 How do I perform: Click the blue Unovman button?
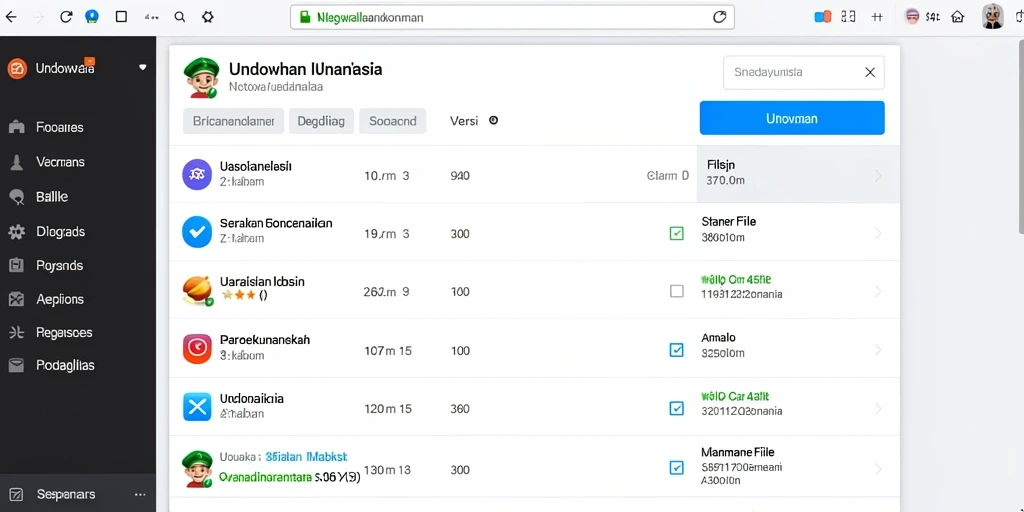(792, 118)
